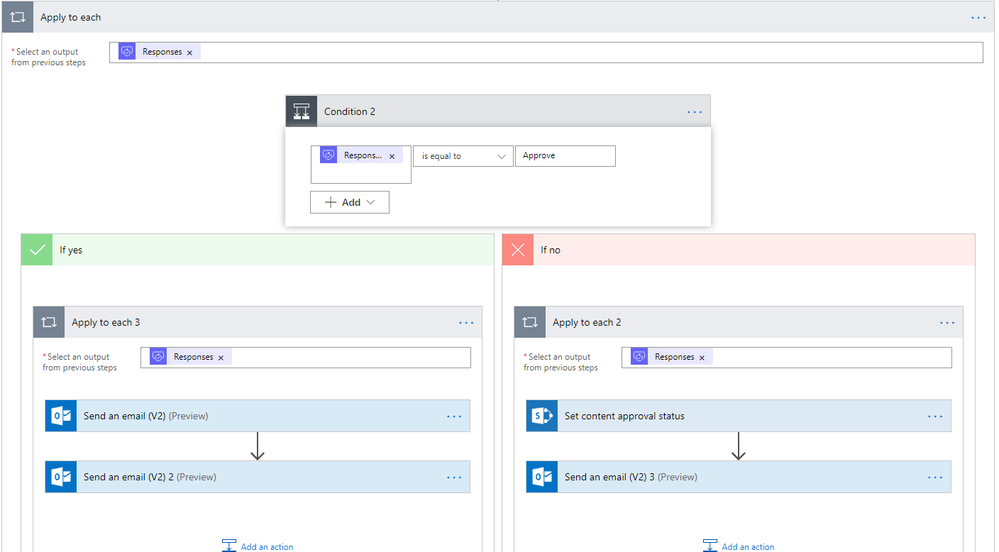This screenshot has width=999, height=552.
Task: Expand the Set content approval status action
Action: click(738, 416)
